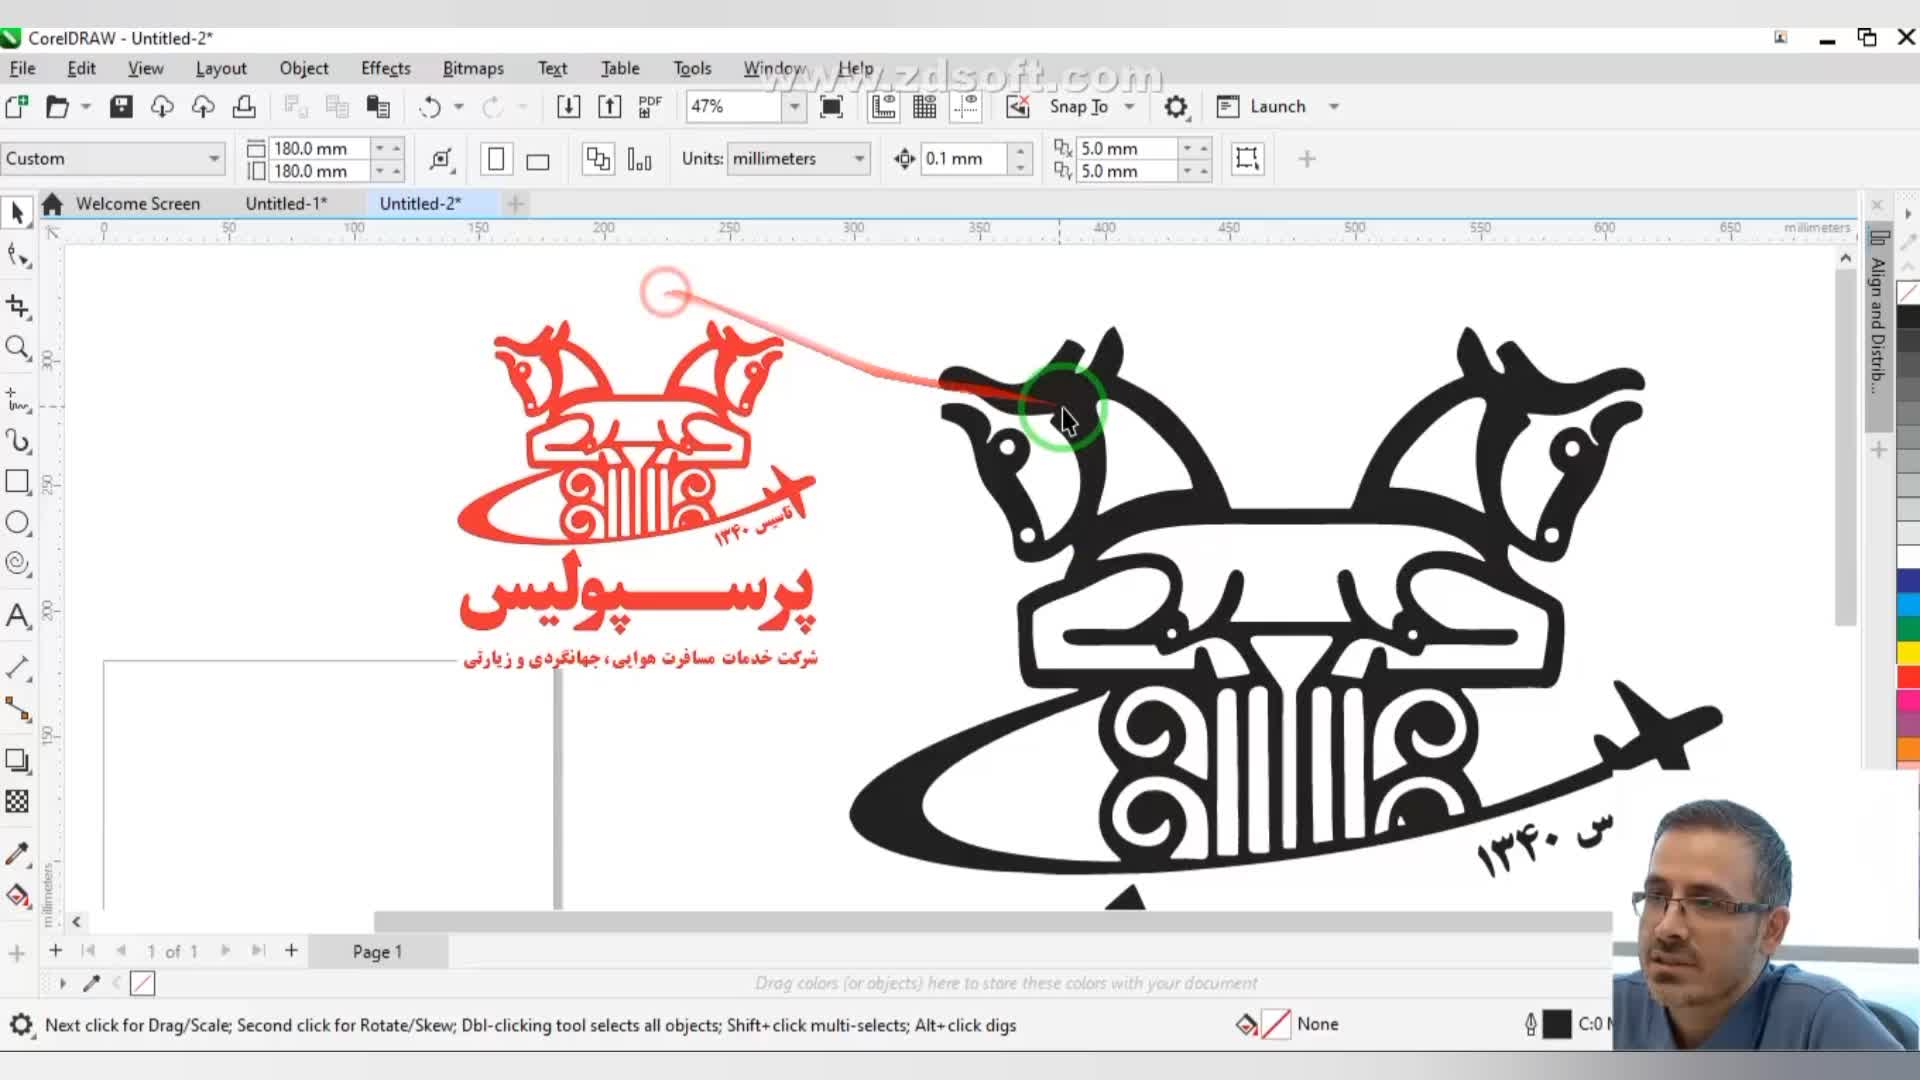
Task: Select the Crop tool in toolbox
Action: pos(17,307)
